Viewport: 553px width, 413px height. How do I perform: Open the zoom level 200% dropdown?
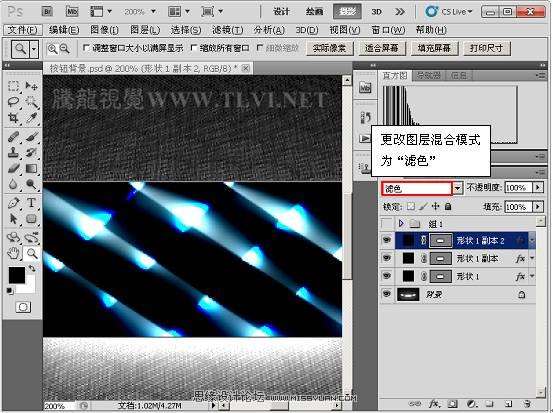(x=153, y=12)
